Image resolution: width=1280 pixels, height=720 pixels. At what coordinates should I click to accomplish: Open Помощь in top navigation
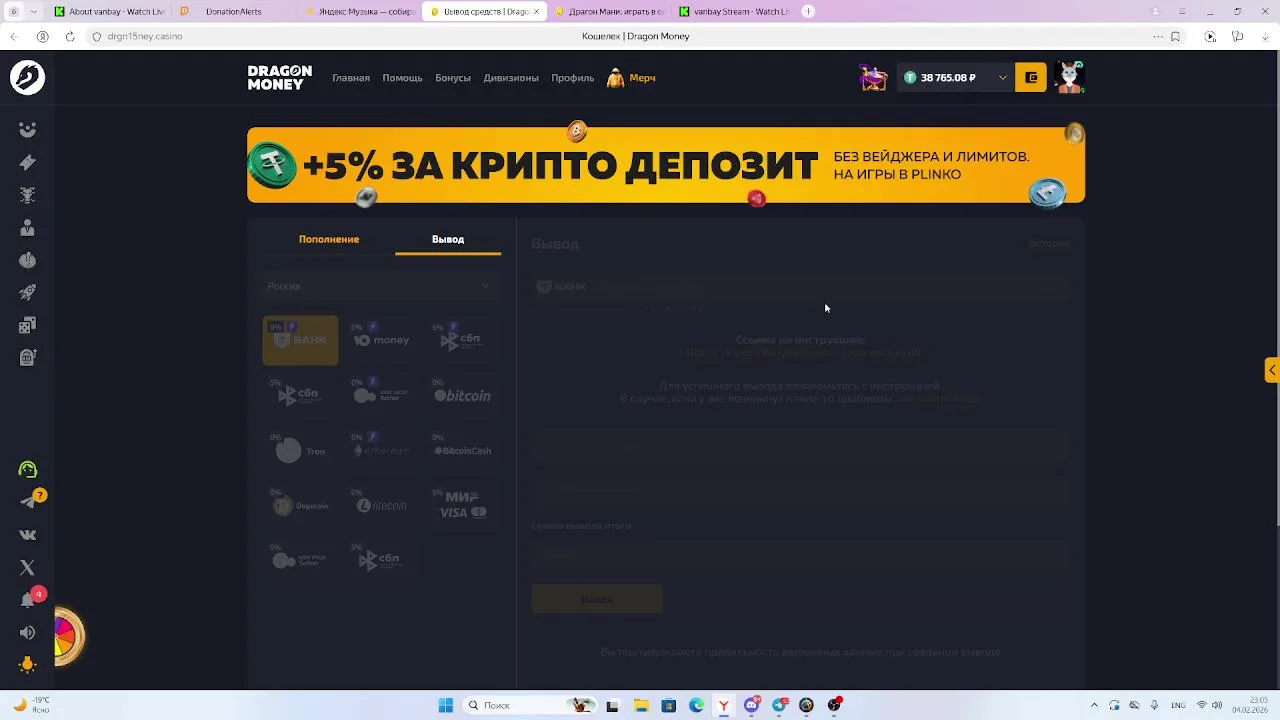click(x=402, y=78)
